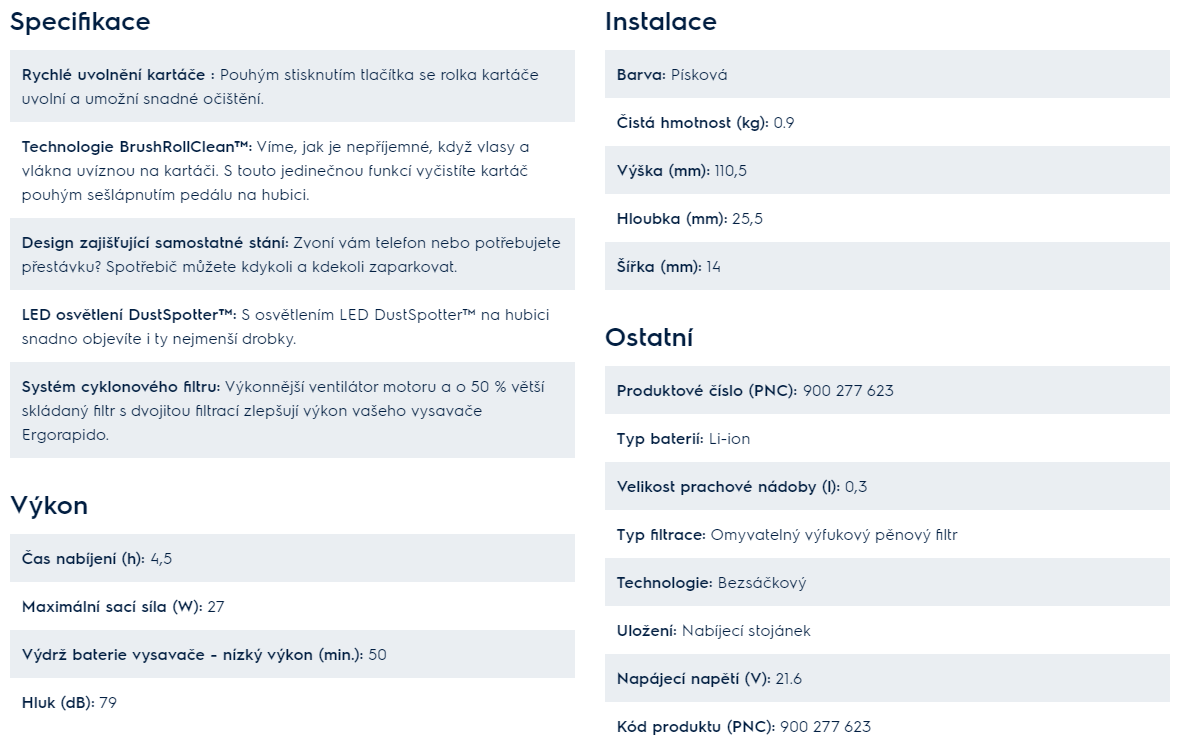Click the Výkon section heading
The width and height of the screenshot is (1179, 741).
click(x=49, y=506)
